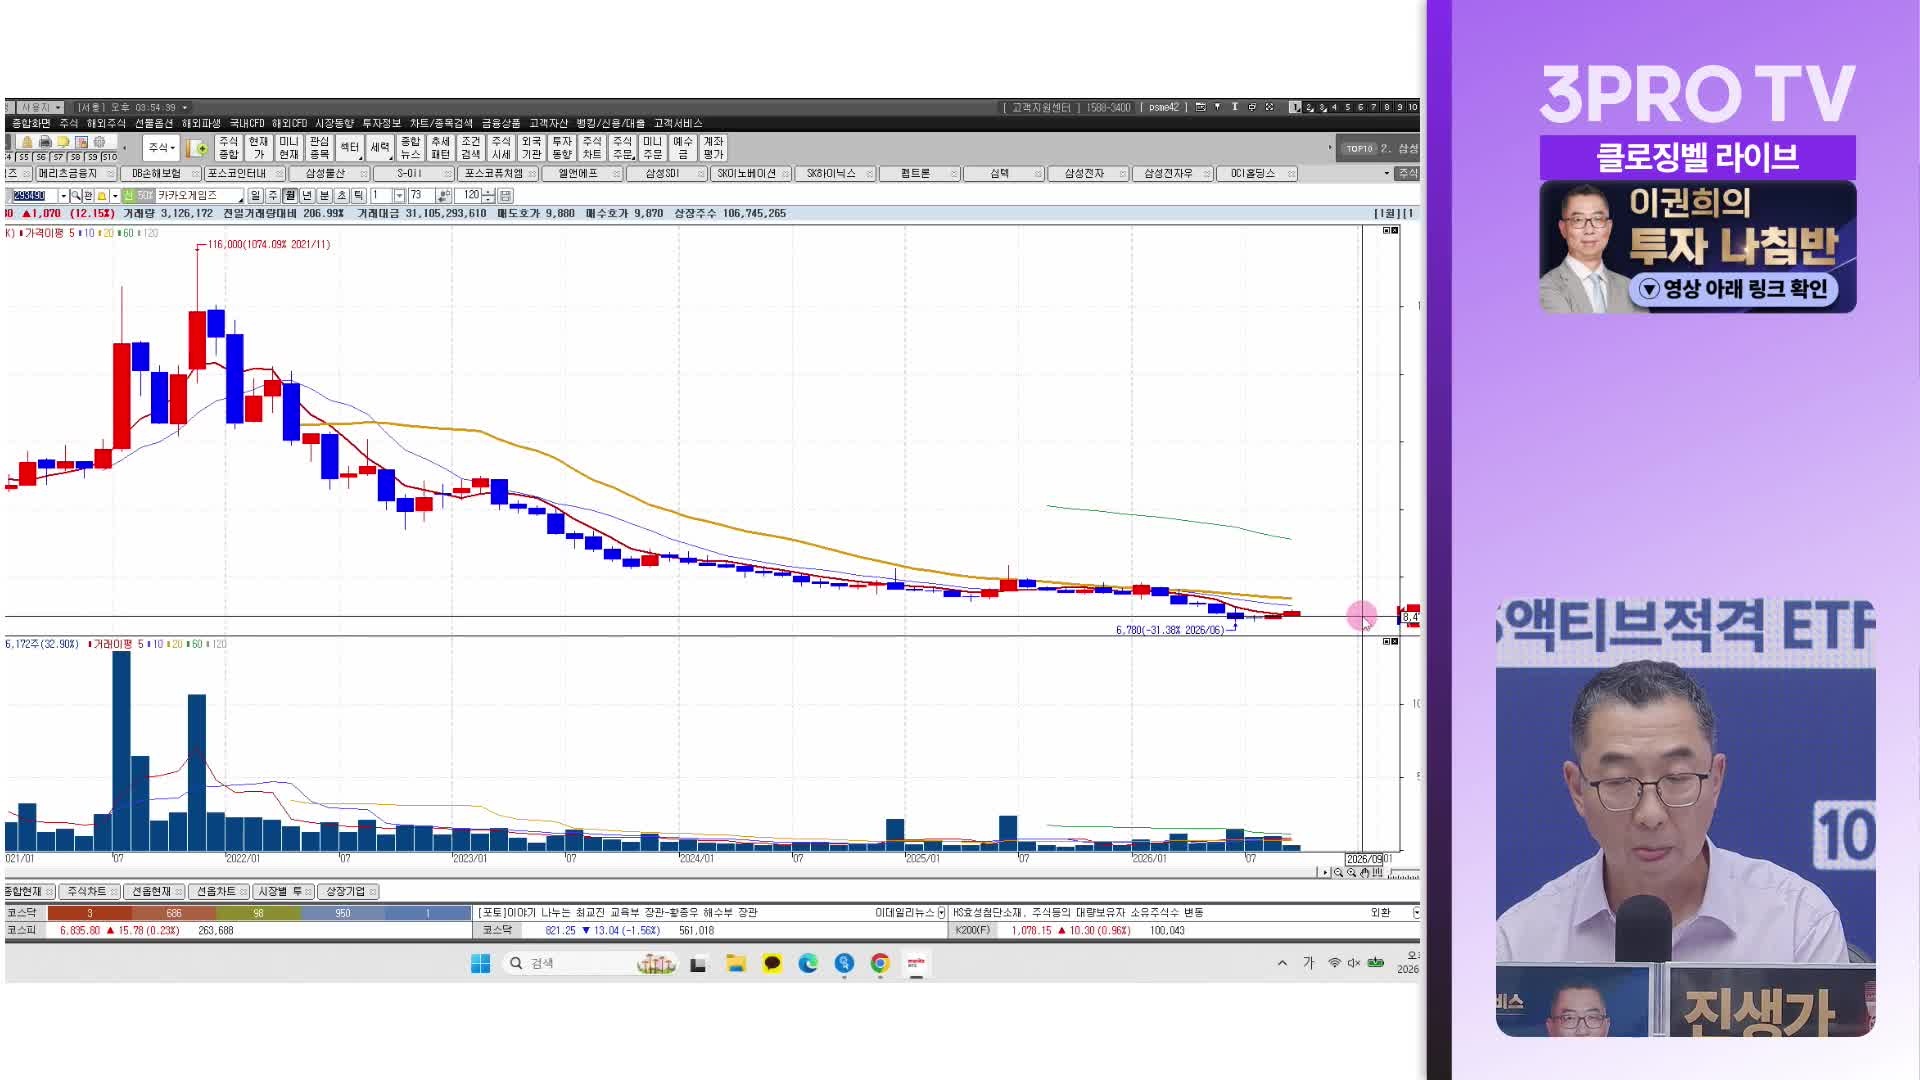1920x1080 pixels.
Task: Expand the stock code 293490 dropdown arrow
Action: point(63,195)
